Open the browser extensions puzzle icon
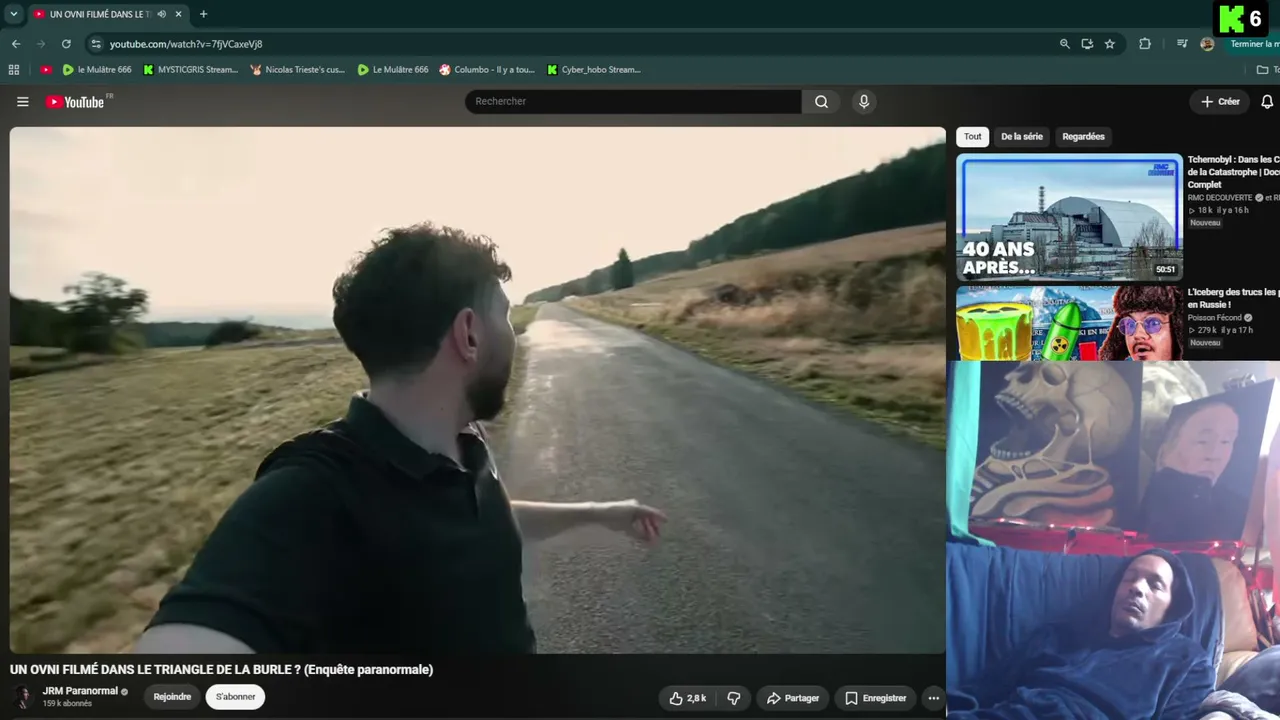1280x720 pixels. pos(1145,44)
